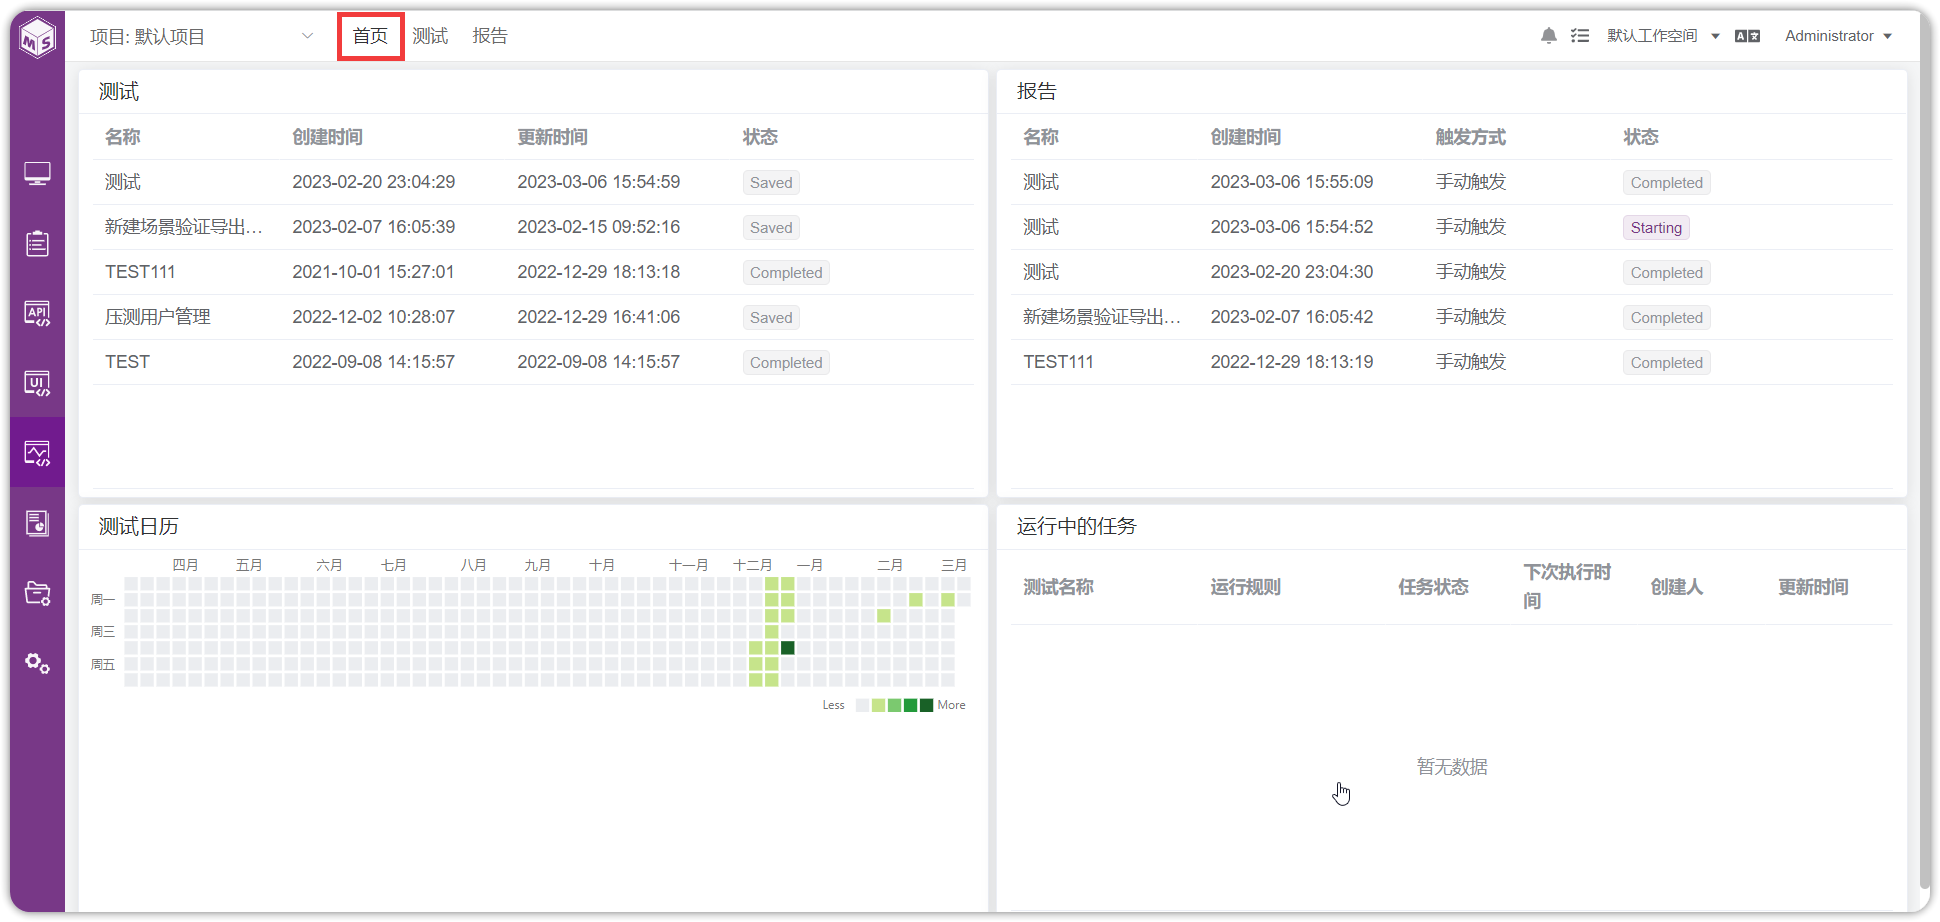Open test created 2023-02-20 23:04:29

click(533, 182)
